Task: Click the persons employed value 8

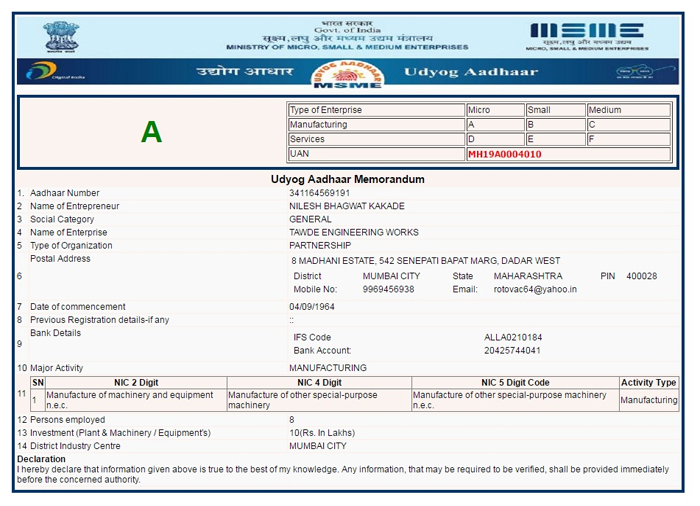Action: click(x=292, y=420)
